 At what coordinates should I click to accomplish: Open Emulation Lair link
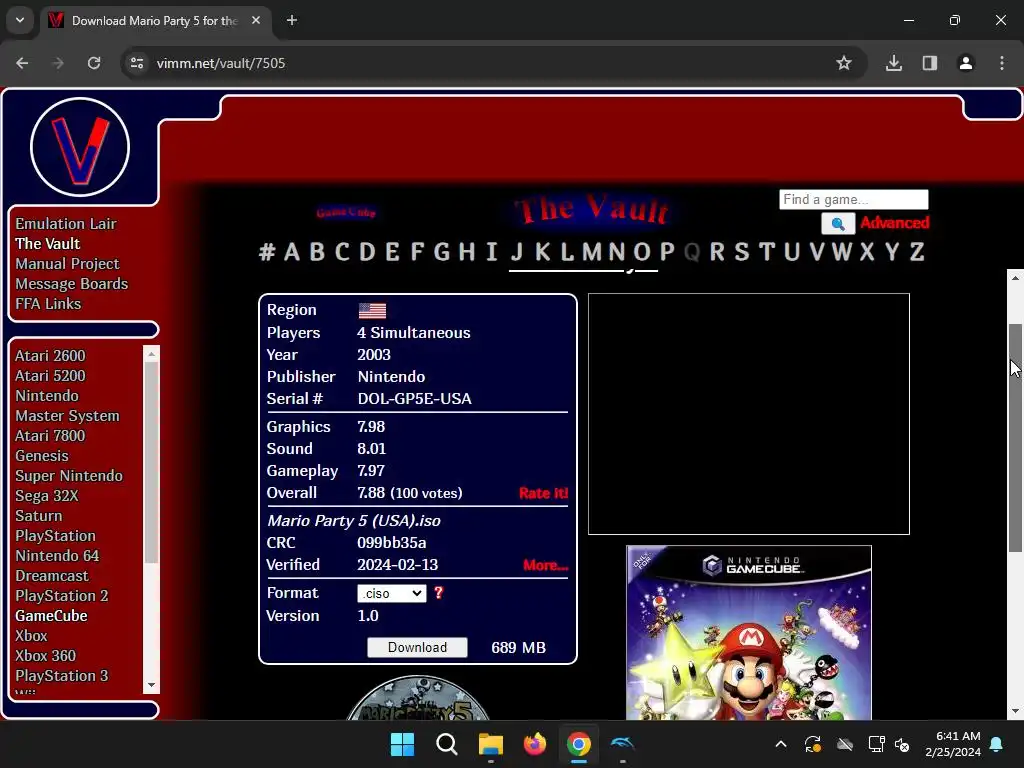[66, 224]
